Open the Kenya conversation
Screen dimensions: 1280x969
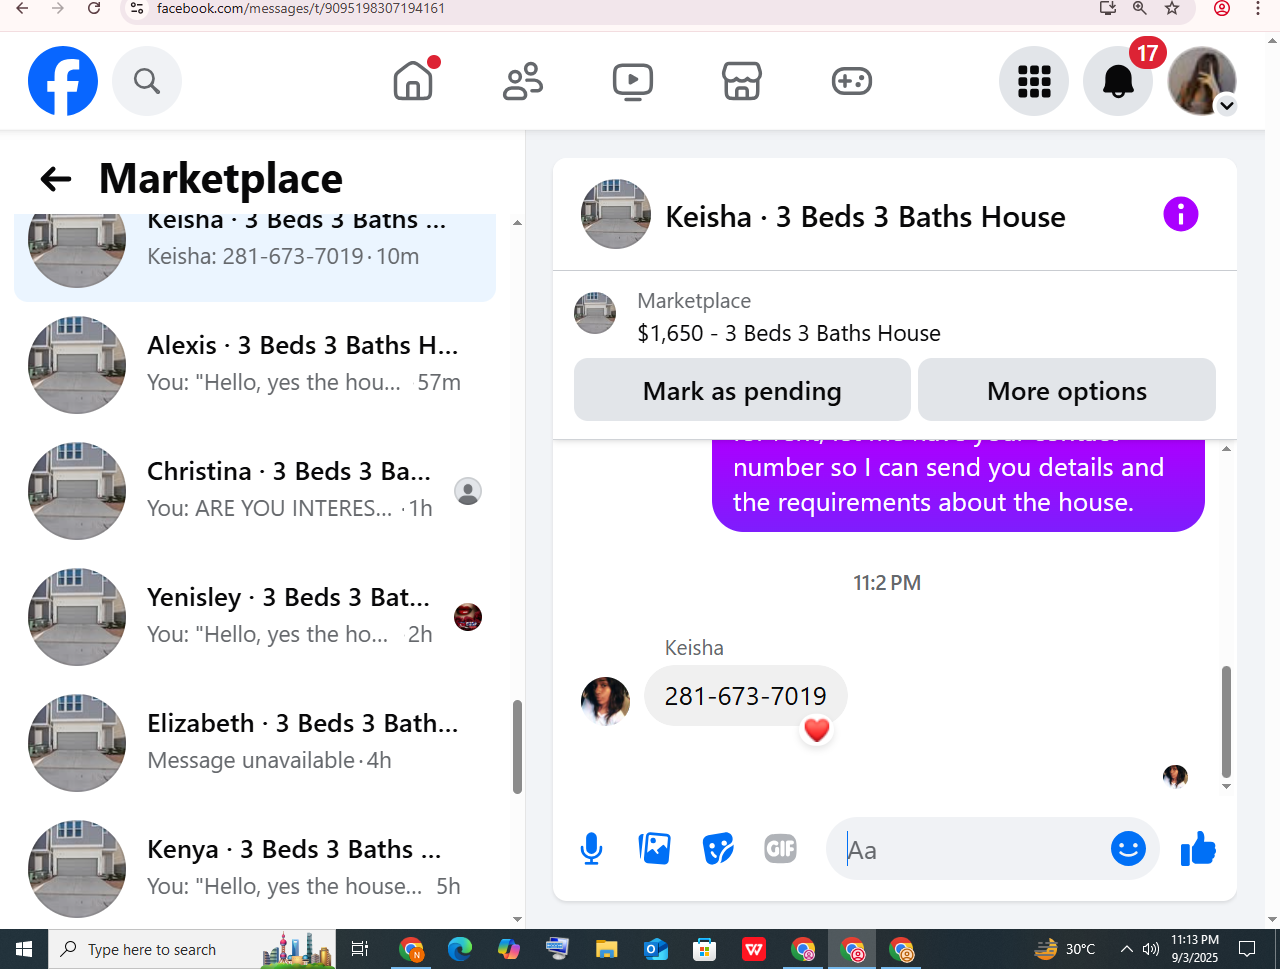pos(255,868)
